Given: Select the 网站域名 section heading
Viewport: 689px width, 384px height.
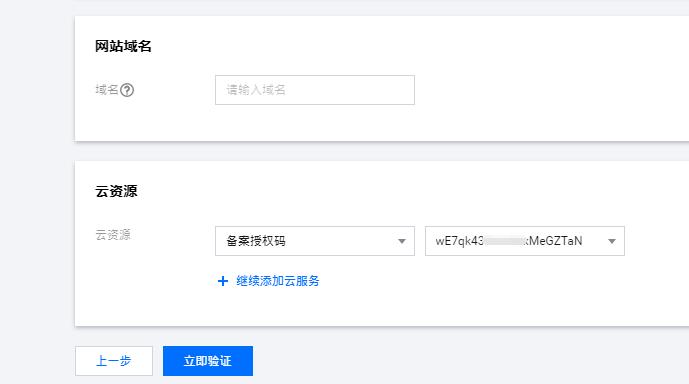Looking at the screenshot, I should click(123, 46).
